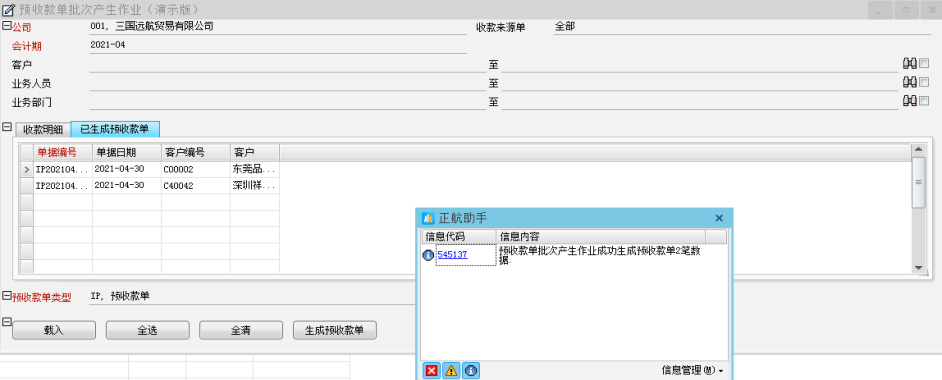The height and width of the screenshot is (380, 942).
Task: Click the binoculars lookup icon for 业务人员
Action: click(910, 82)
